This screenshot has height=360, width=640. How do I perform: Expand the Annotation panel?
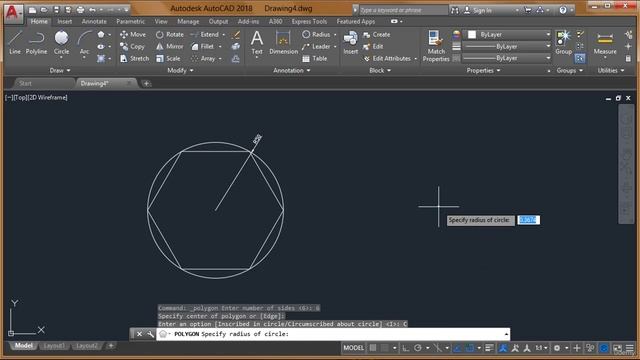(x=291, y=71)
